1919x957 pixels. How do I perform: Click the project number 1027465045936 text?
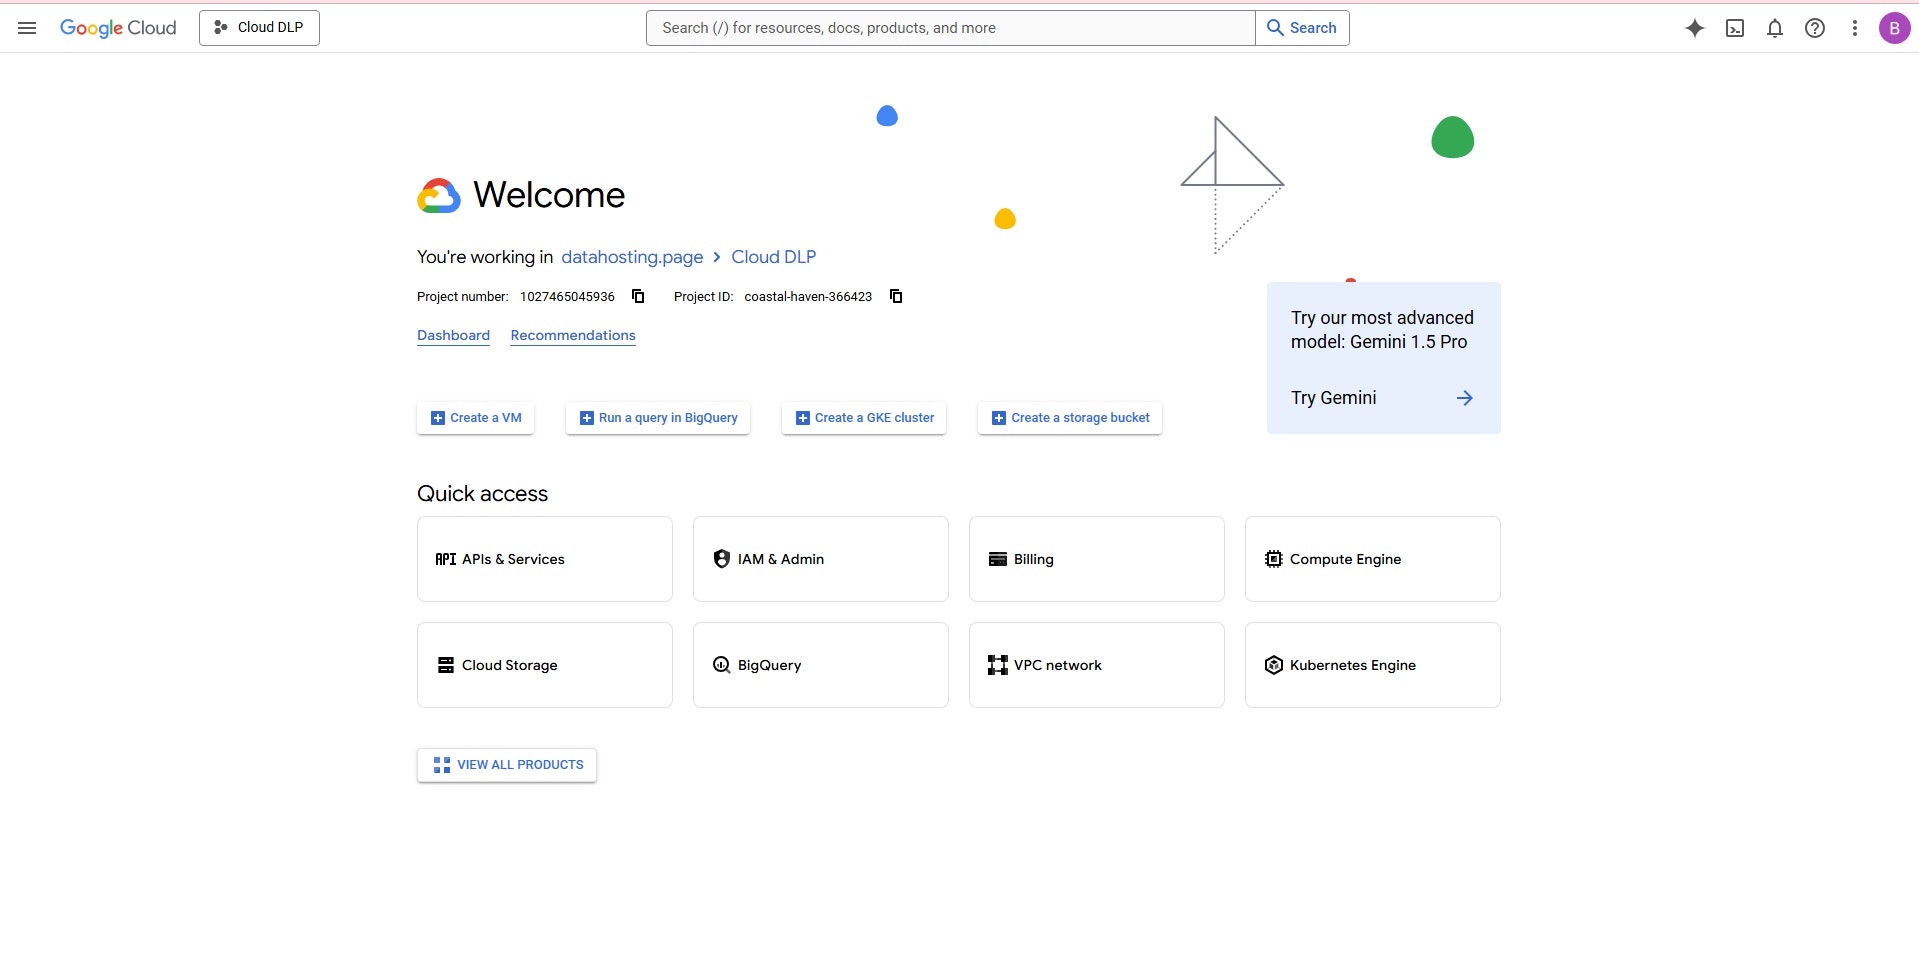(567, 297)
